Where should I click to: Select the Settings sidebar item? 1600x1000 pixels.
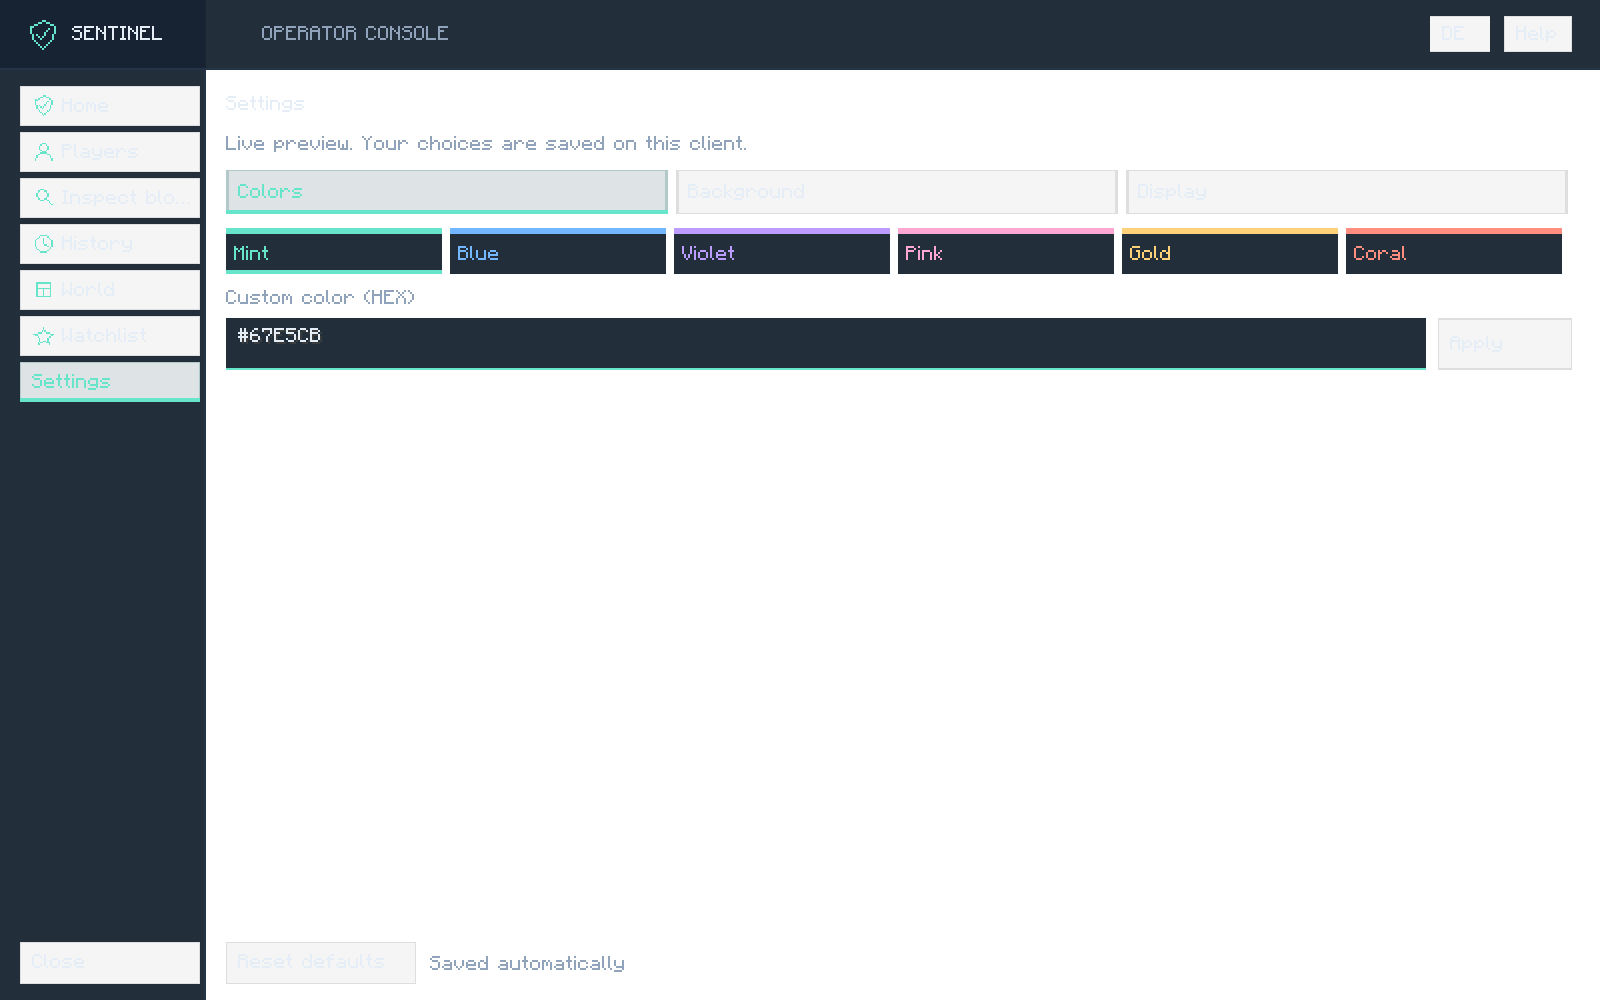(110, 381)
